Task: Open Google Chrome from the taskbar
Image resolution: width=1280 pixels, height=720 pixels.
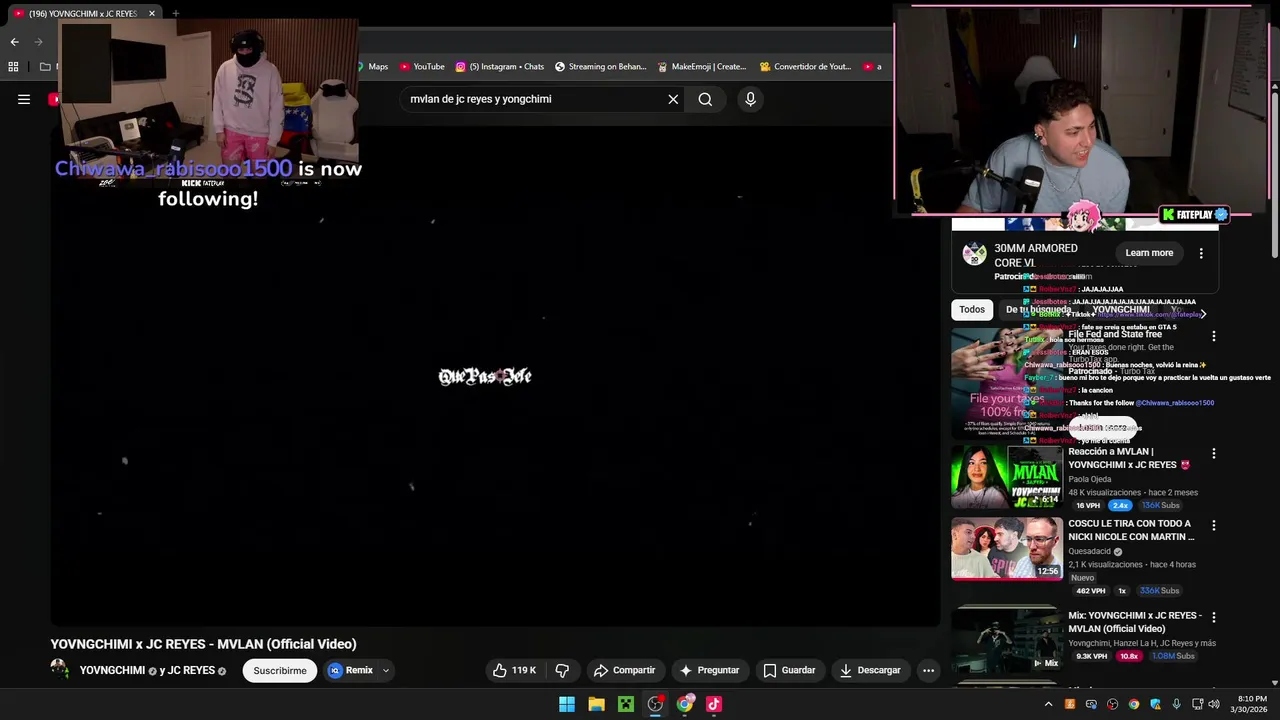Action: pos(684,704)
